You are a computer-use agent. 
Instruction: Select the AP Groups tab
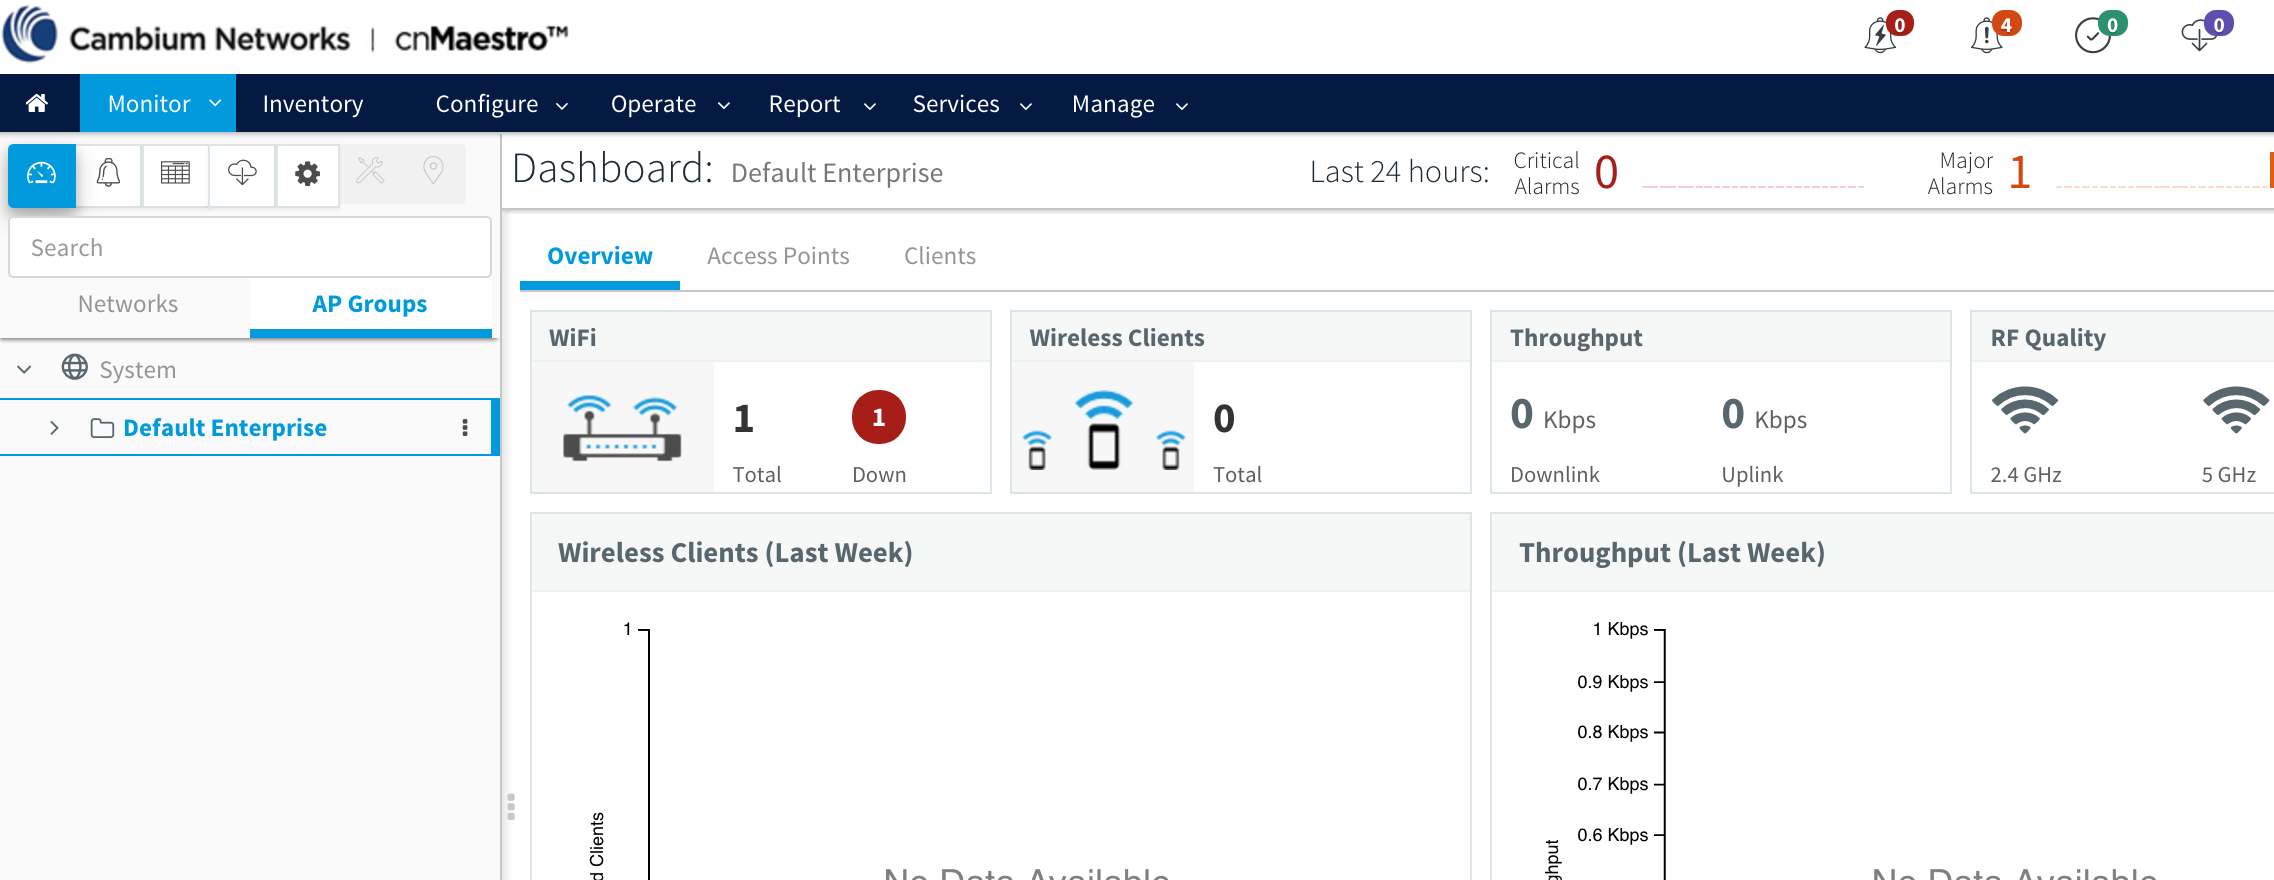point(370,304)
